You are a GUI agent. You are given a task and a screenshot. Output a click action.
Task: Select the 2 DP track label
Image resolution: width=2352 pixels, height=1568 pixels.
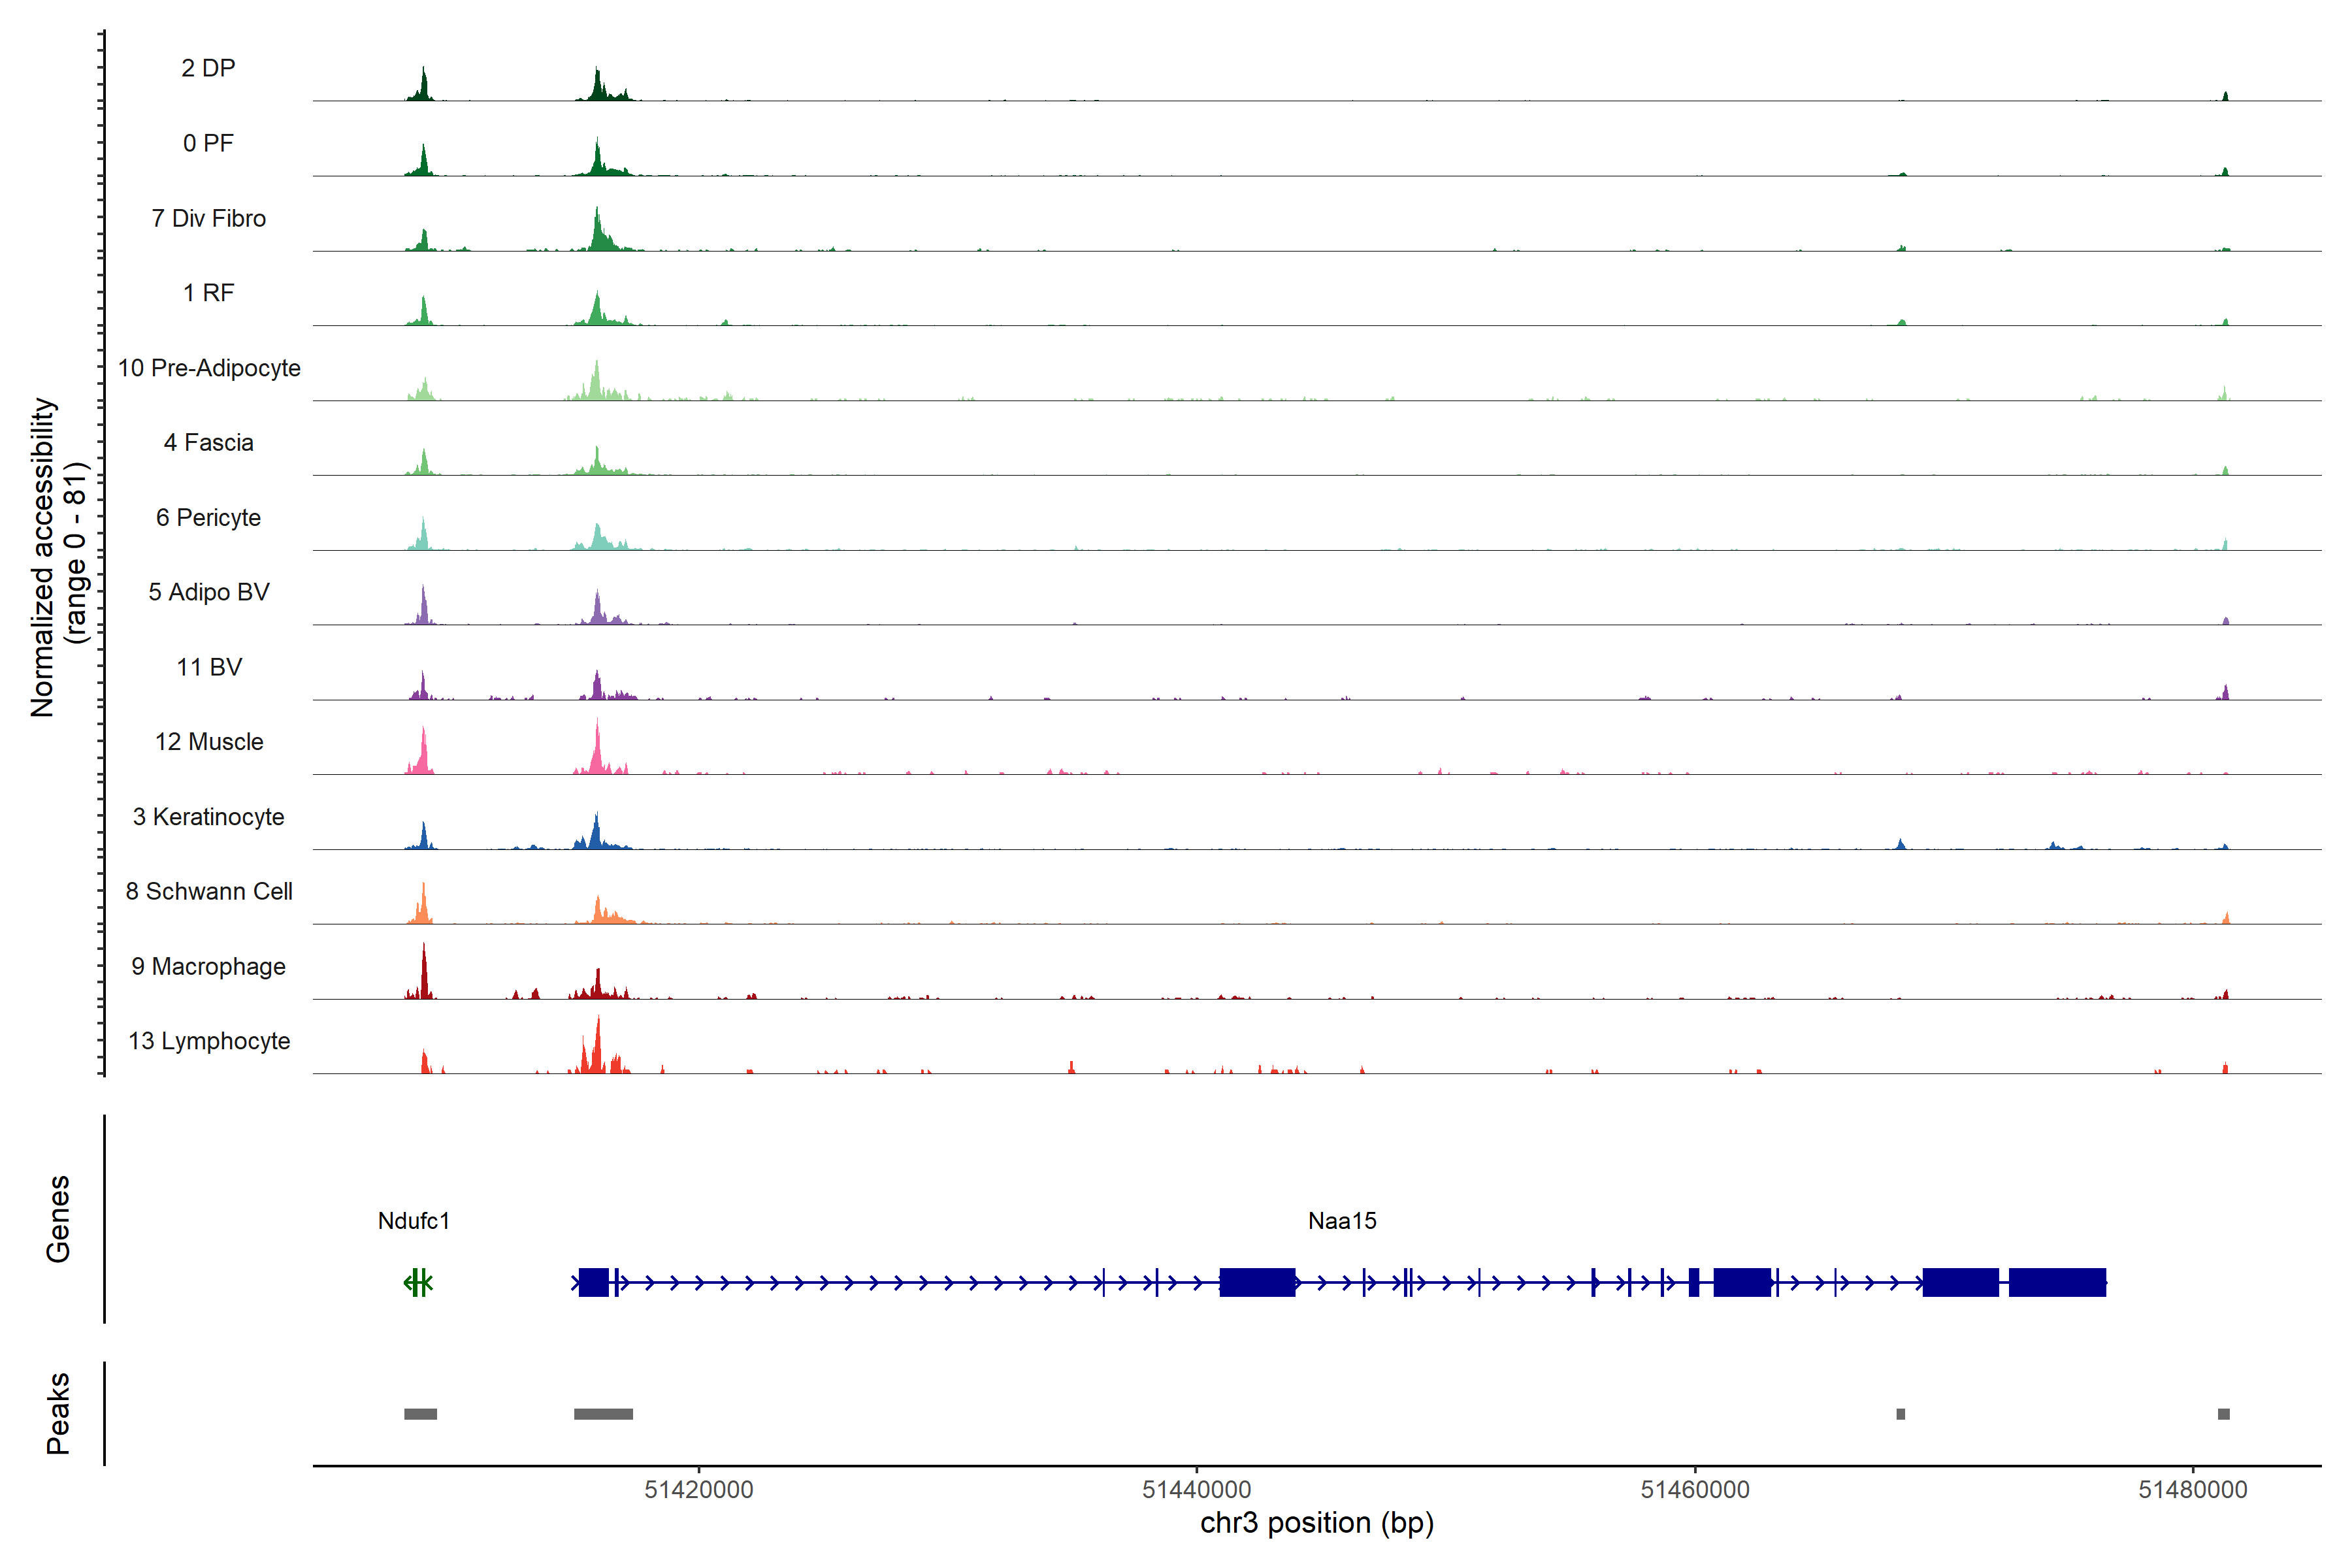coord(208,68)
